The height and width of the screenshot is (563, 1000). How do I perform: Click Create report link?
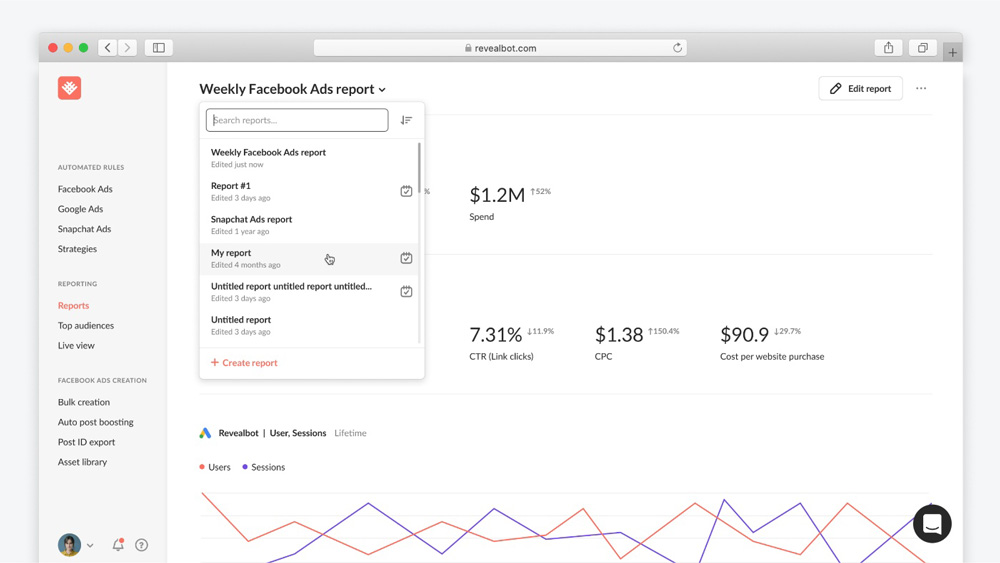244,363
